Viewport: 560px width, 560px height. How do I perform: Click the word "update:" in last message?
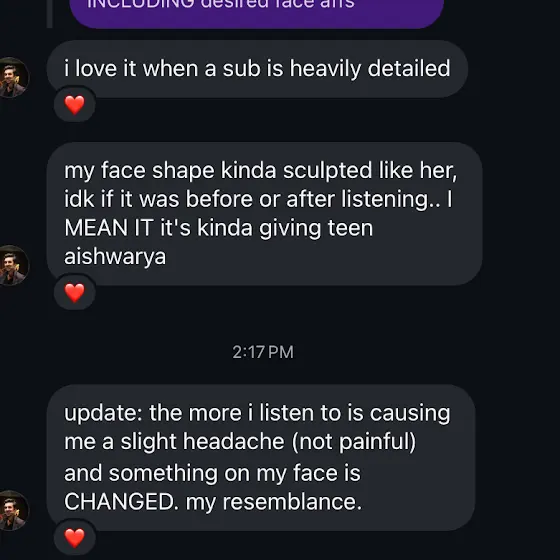coord(104,414)
